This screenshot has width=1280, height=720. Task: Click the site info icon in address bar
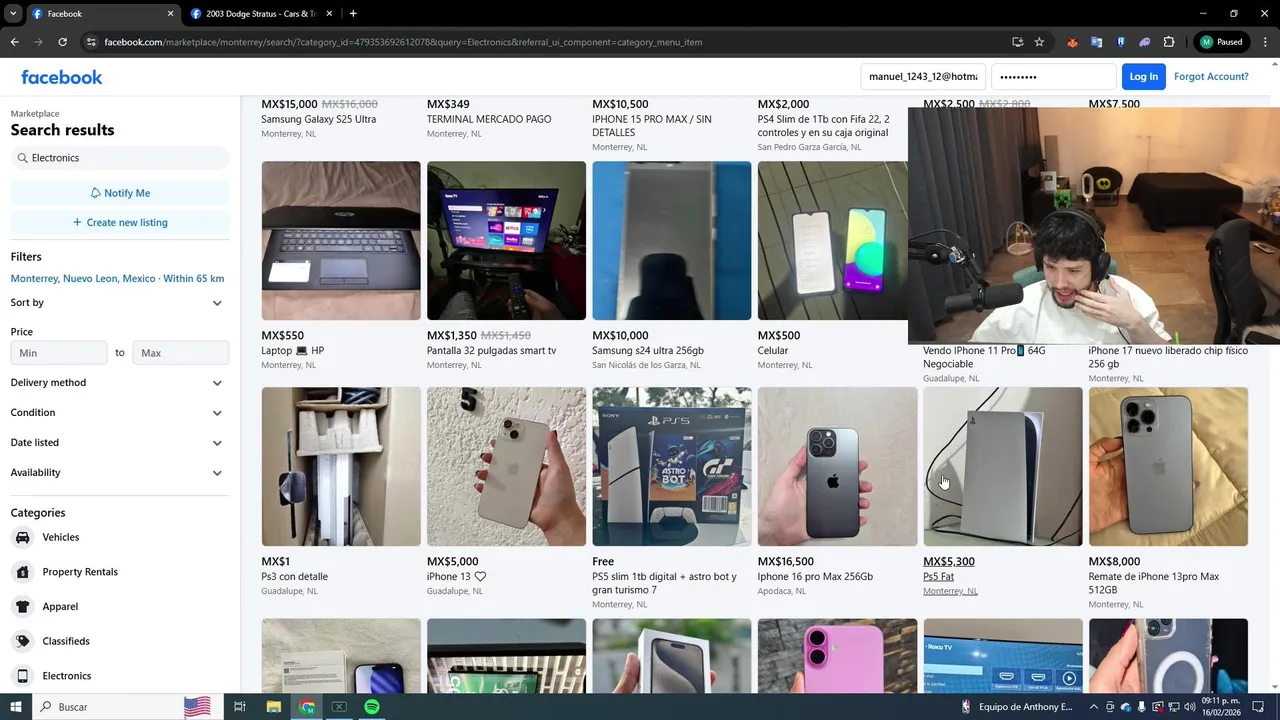tap(91, 42)
